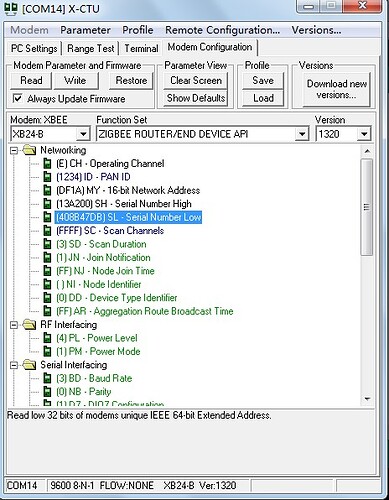This screenshot has width=389, height=500.
Task: Switch to the Terminal tab
Action: (x=141, y=48)
